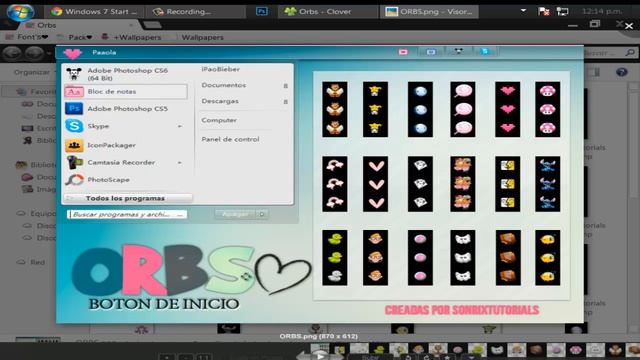
Task: Go to previous image in the viewer
Action: [x=303, y=356]
